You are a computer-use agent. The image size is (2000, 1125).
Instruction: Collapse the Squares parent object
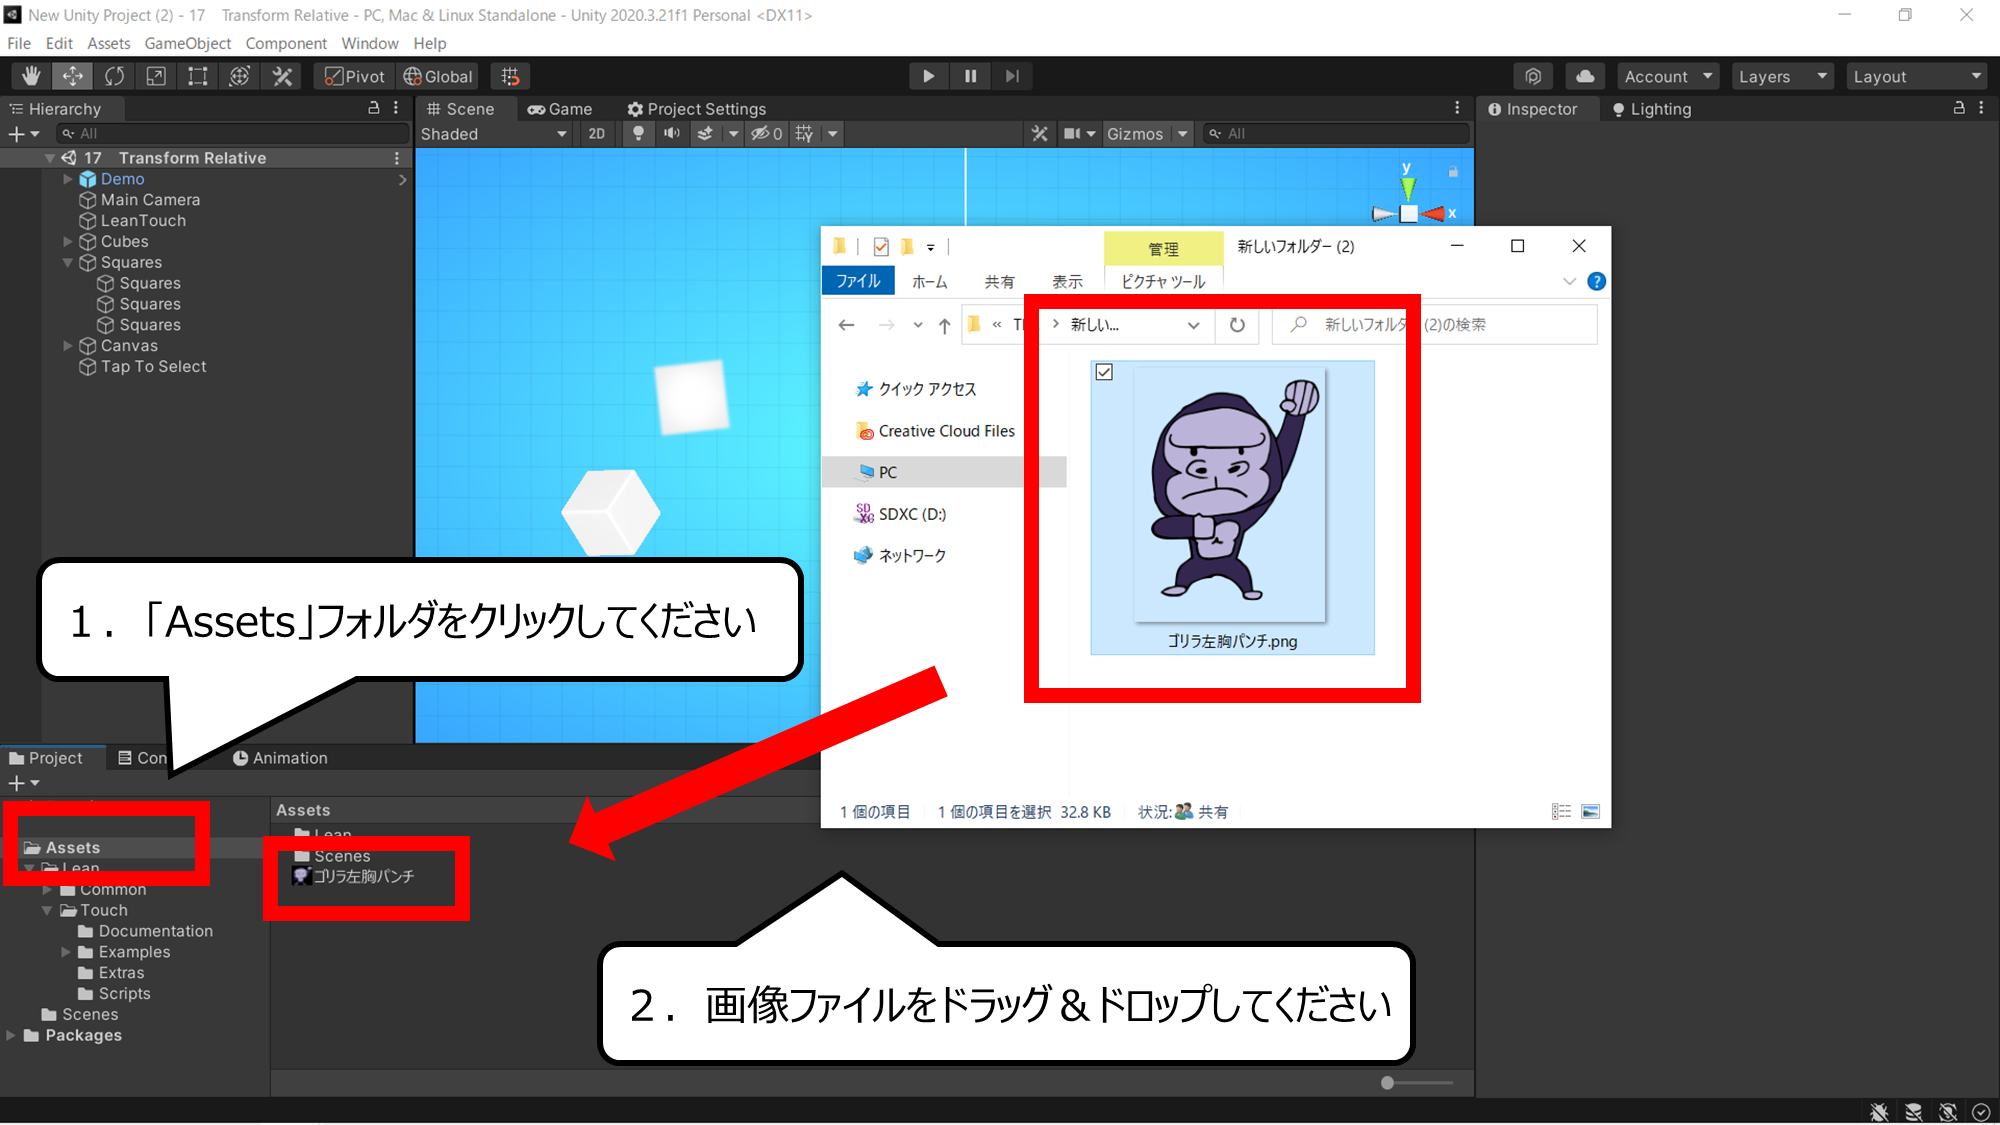pyautogui.click(x=68, y=263)
